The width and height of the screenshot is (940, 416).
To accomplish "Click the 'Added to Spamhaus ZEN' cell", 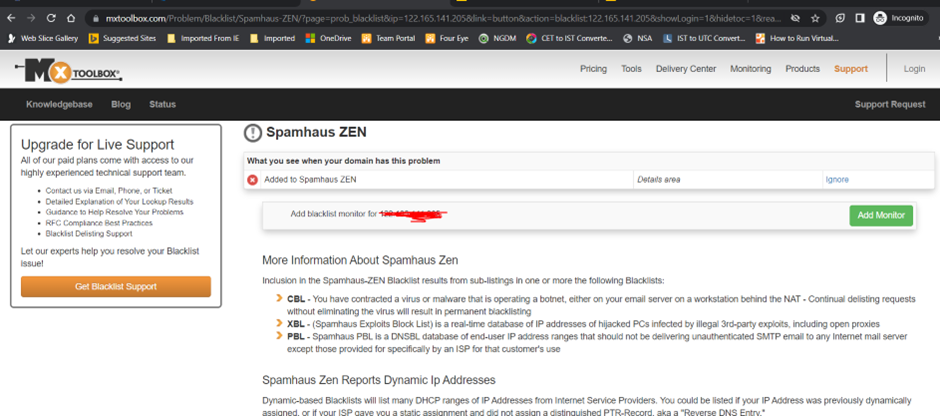I will [x=447, y=179].
